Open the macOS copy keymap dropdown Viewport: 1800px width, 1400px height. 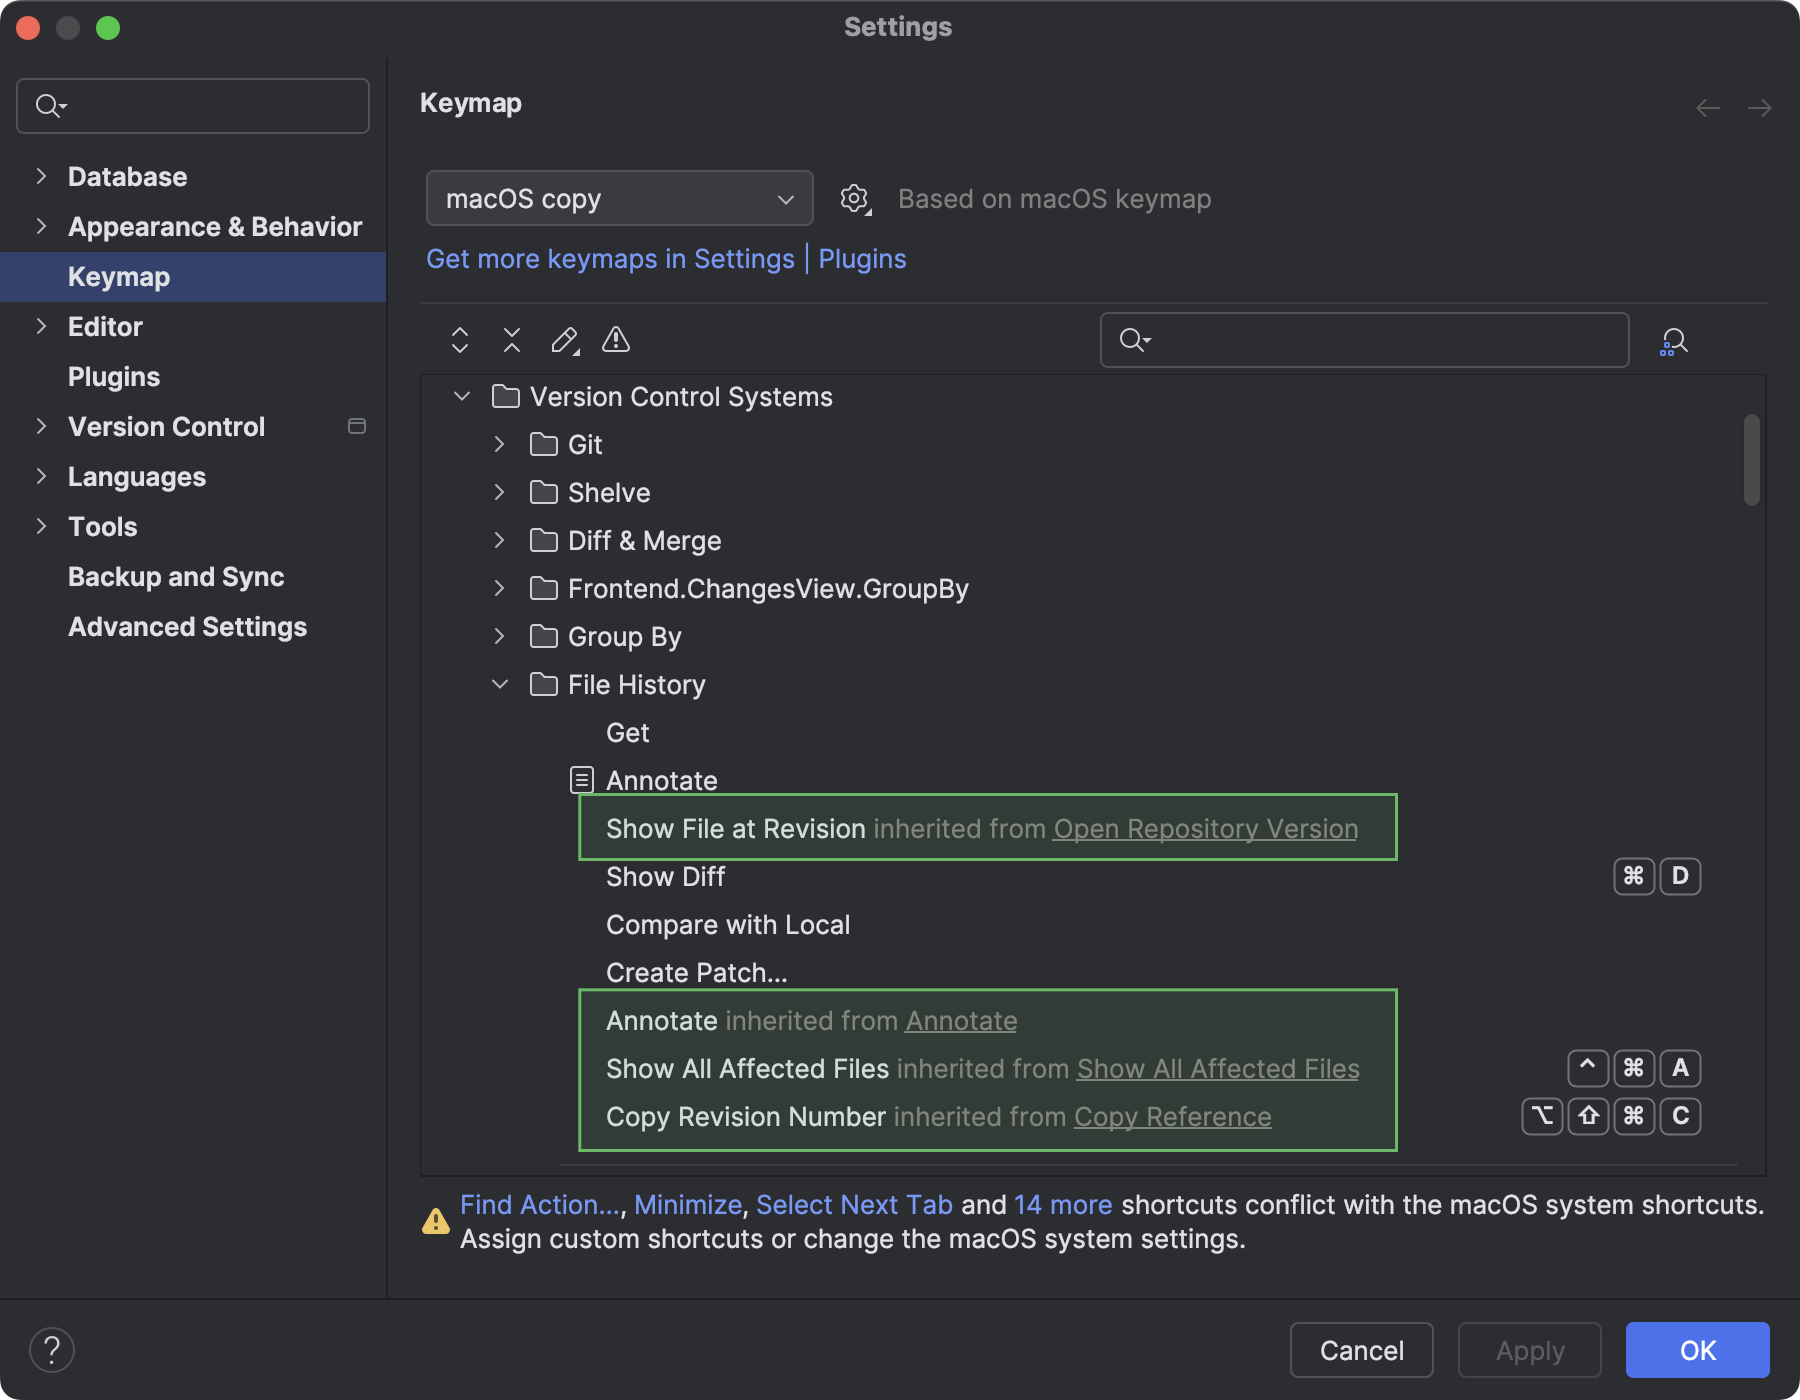[x=618, y=198]
